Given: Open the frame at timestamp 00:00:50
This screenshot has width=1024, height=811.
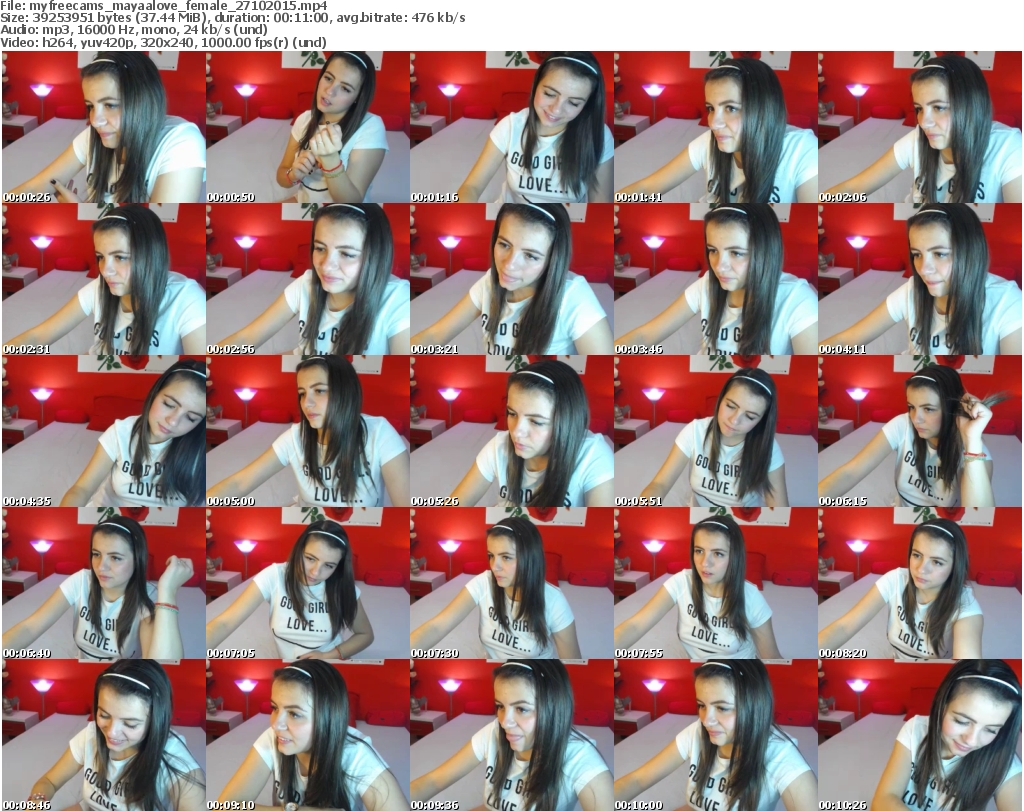Looking at the screenshot, I should click(x=308, y=127).
